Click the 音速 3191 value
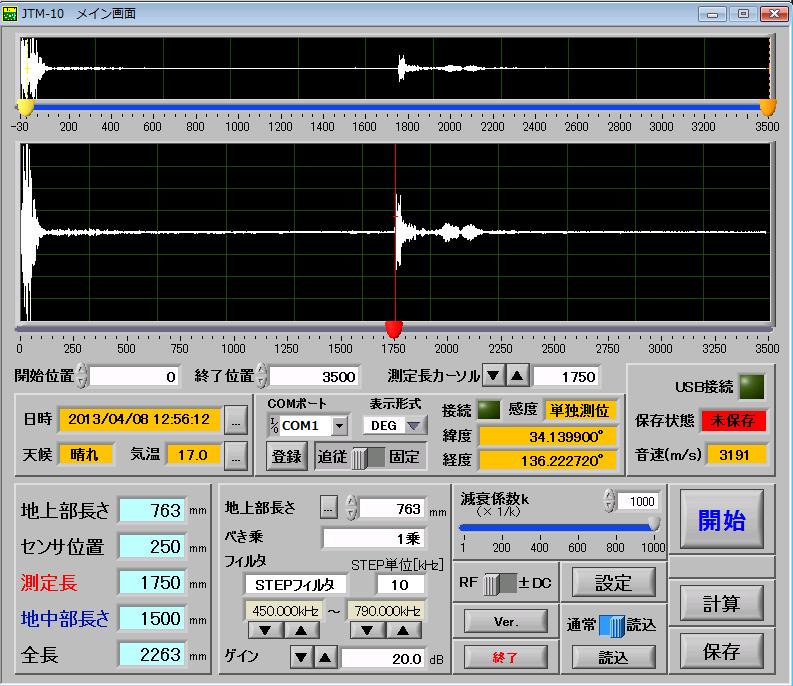The width and height of the screenshot is (793, 686). (x=736, y=455)
